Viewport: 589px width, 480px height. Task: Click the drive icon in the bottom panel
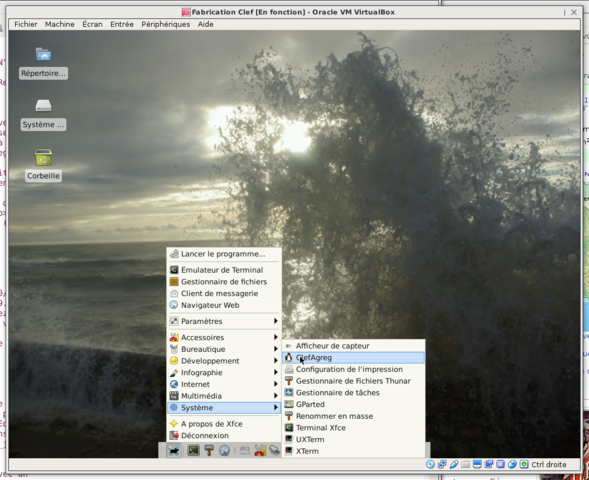(245, 450)
